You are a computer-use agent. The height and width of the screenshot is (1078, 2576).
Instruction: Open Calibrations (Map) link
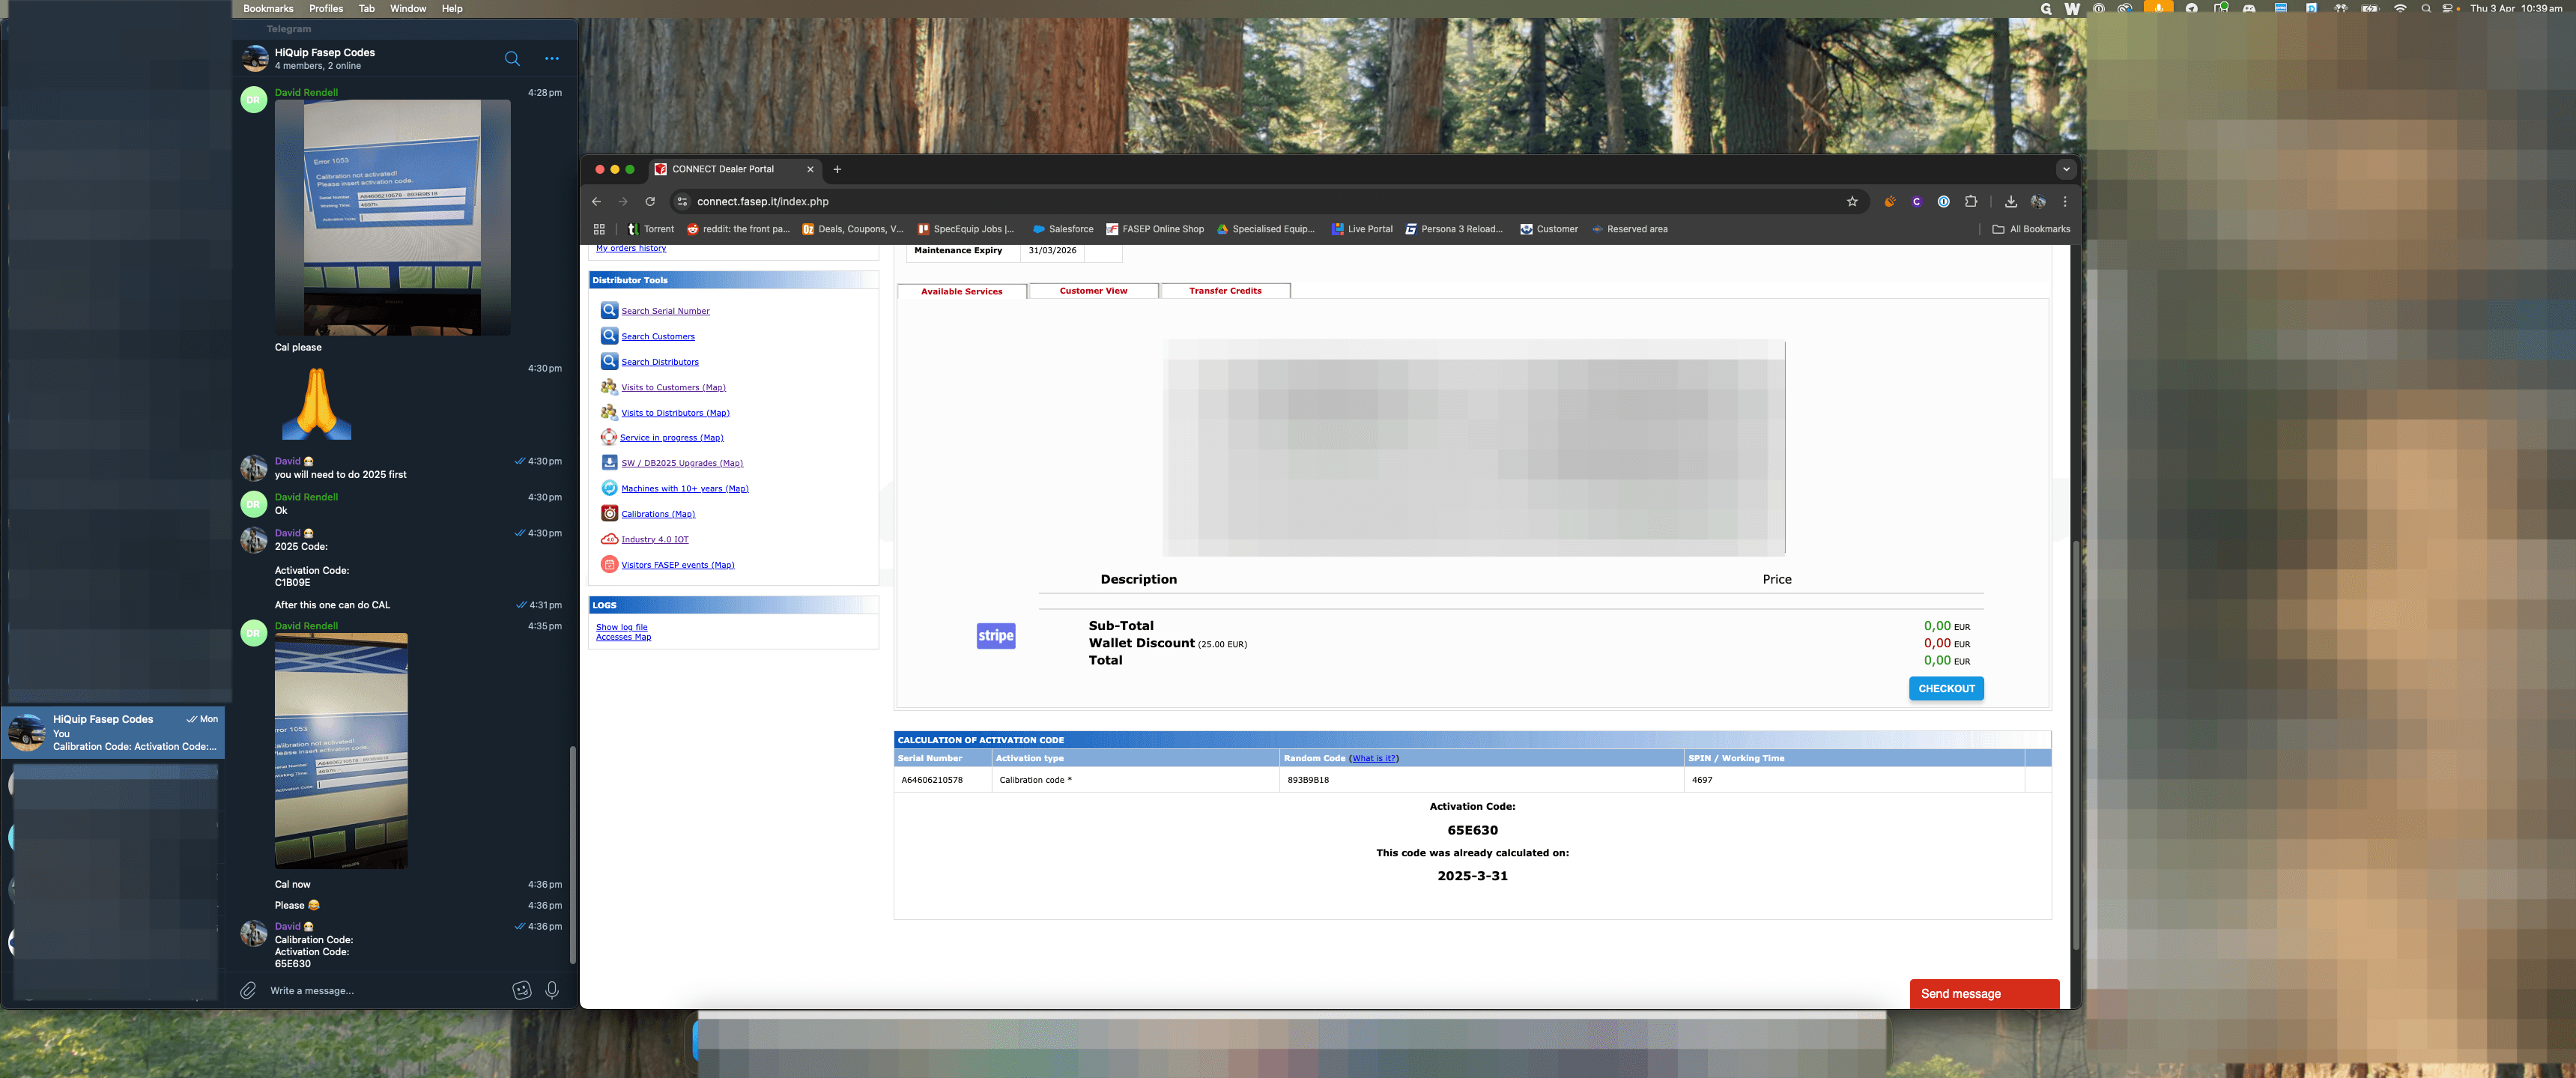point(658,514)
